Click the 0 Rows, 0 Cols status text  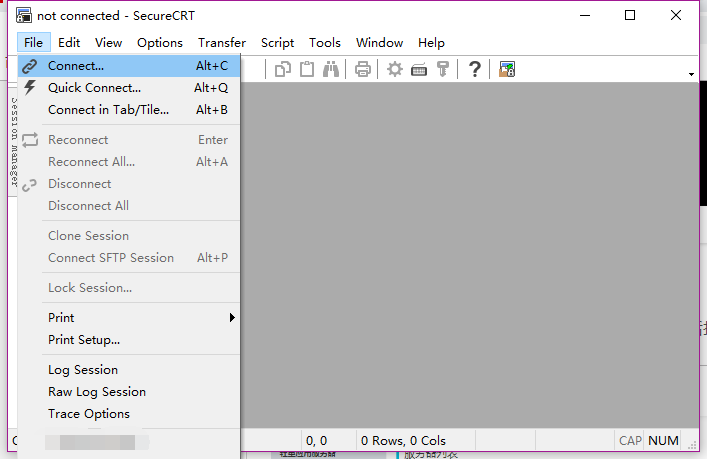click(403, 441)
